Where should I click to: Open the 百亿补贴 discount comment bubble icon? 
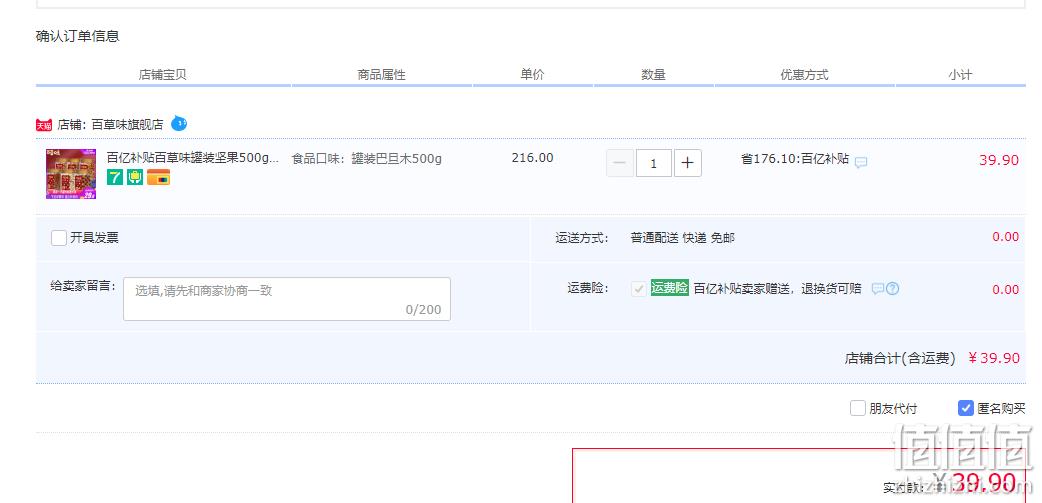(x=861, y=162)
